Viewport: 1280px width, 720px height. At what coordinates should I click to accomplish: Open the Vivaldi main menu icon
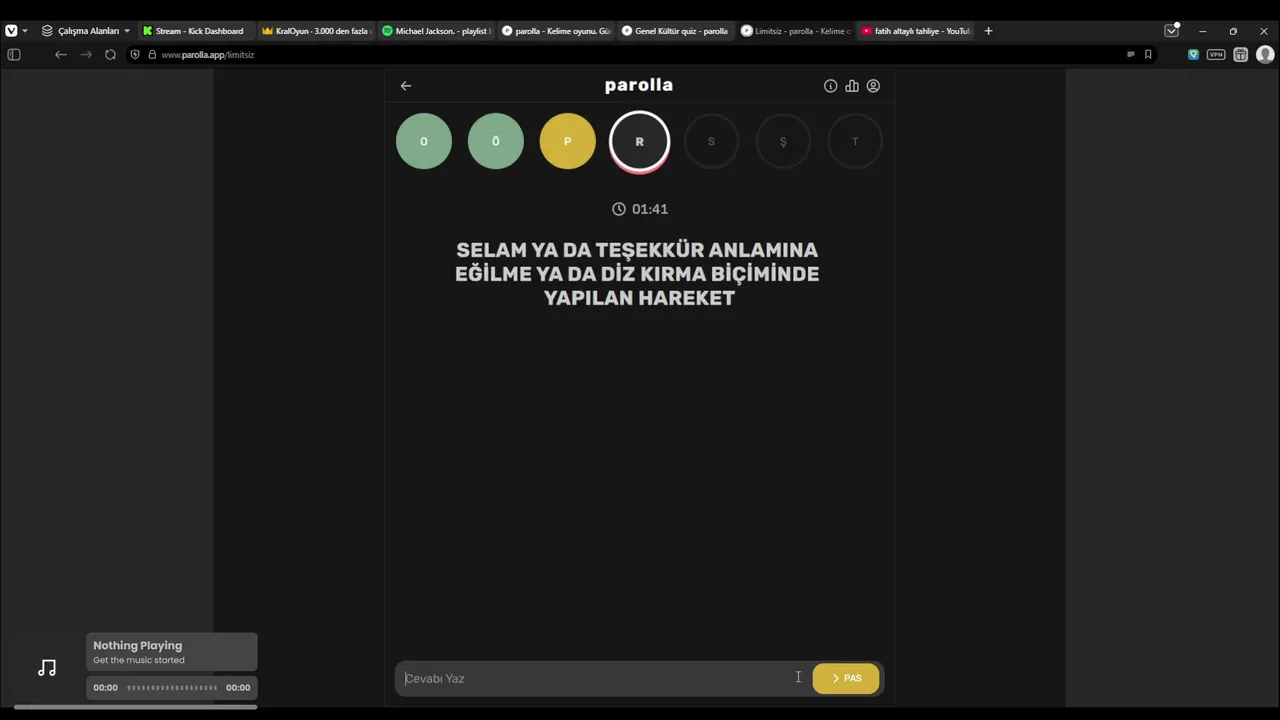(x=11, y=31)
